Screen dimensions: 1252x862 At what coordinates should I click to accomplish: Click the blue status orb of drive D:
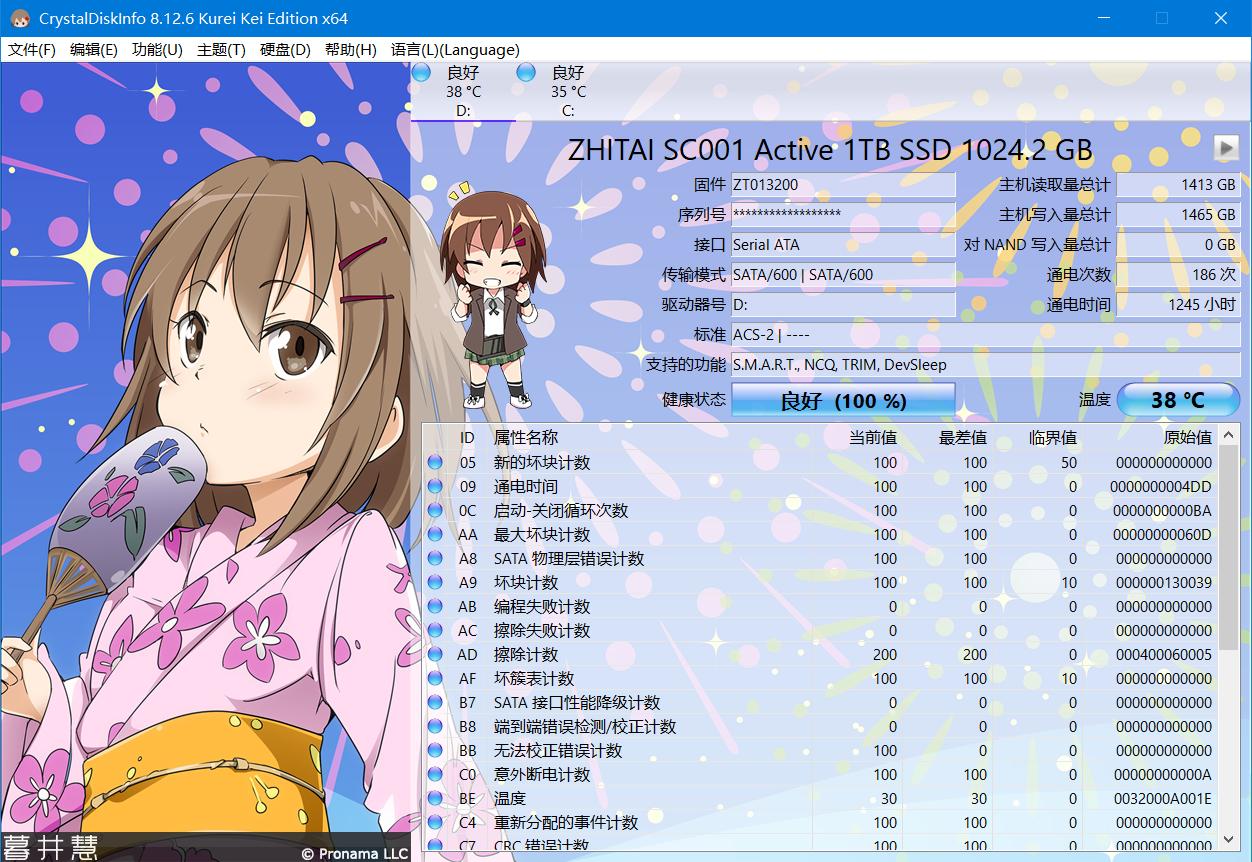coord(421,72)
